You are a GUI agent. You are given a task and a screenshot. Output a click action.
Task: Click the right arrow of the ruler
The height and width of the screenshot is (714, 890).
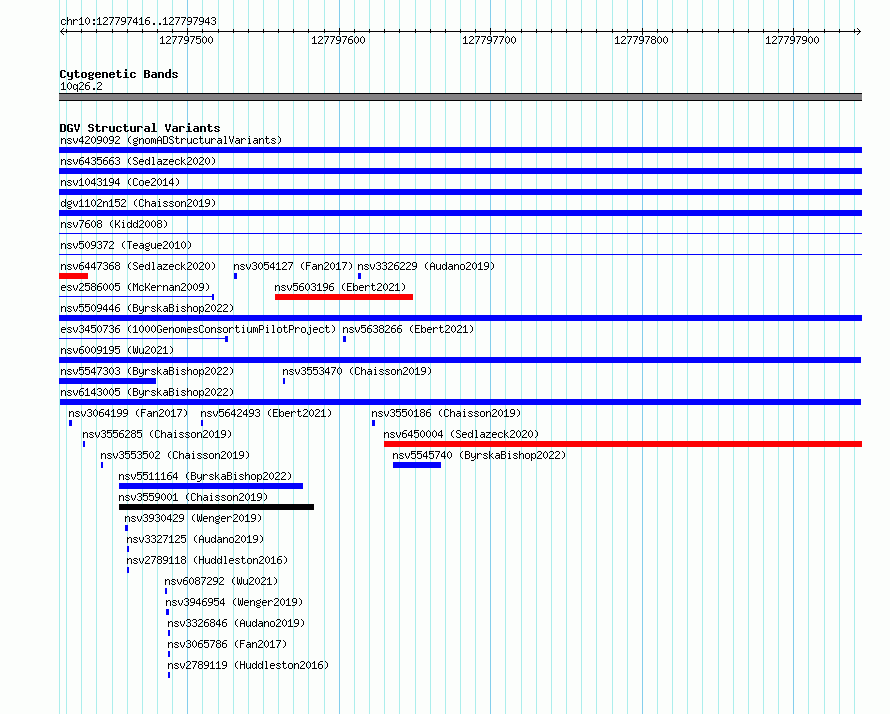click(858, 32)
